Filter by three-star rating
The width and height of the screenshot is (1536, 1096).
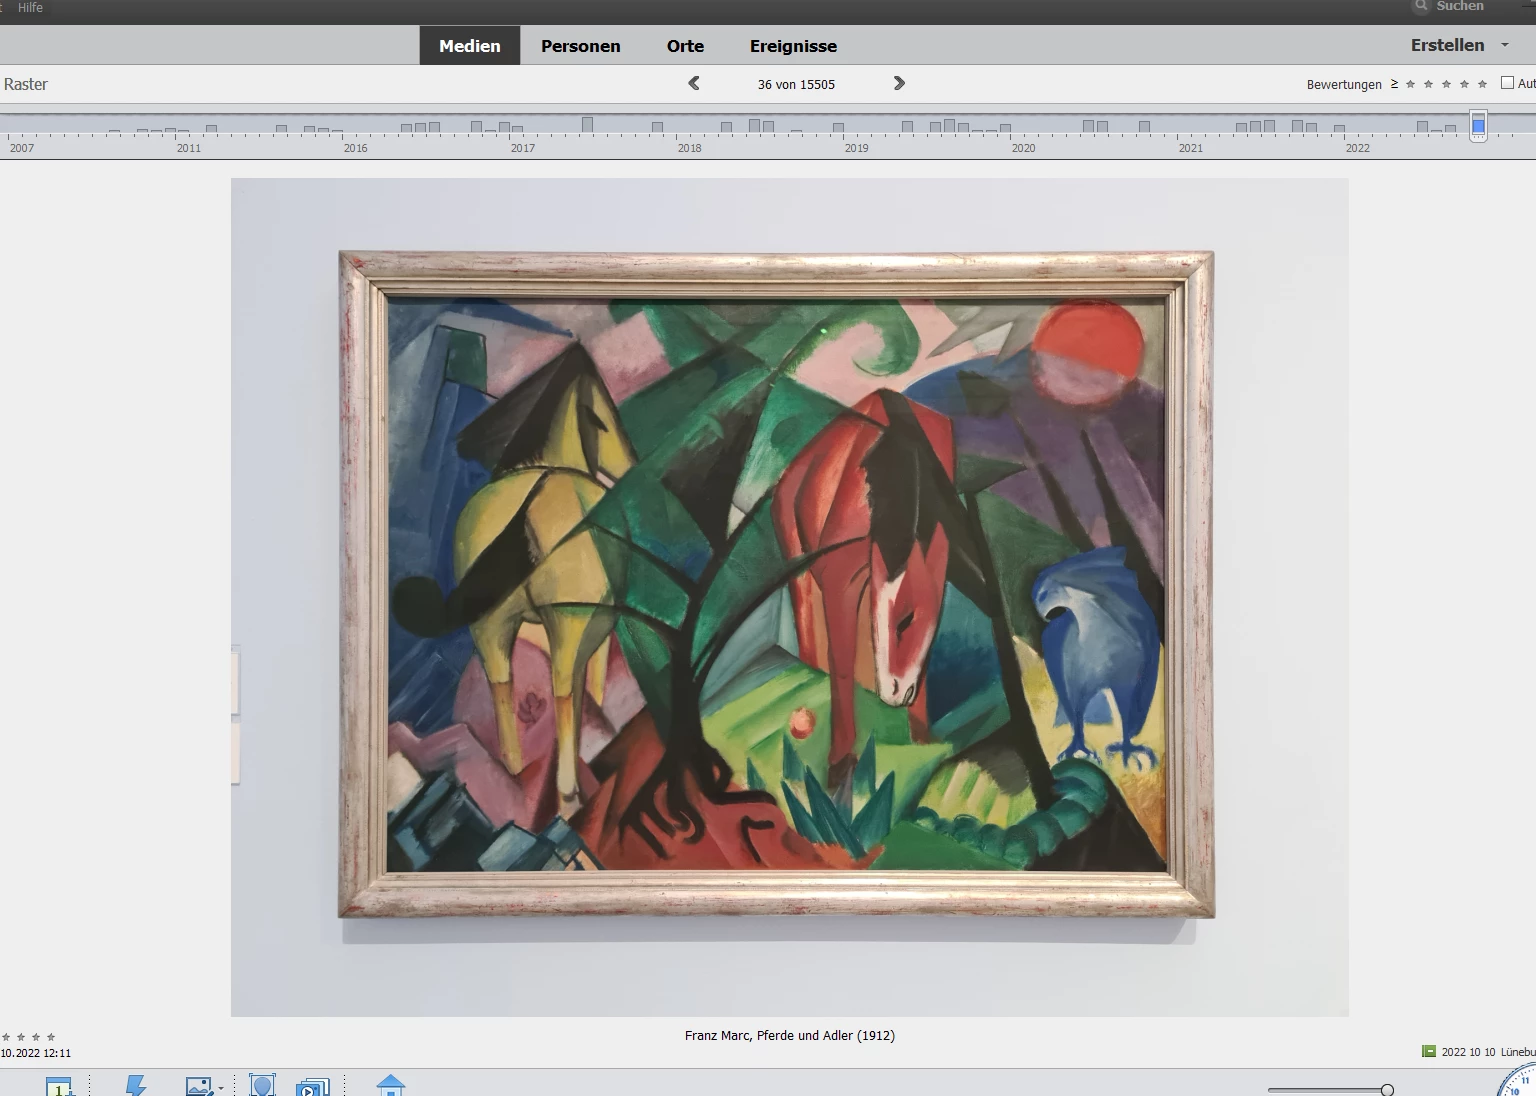(x=1446, y=84)
